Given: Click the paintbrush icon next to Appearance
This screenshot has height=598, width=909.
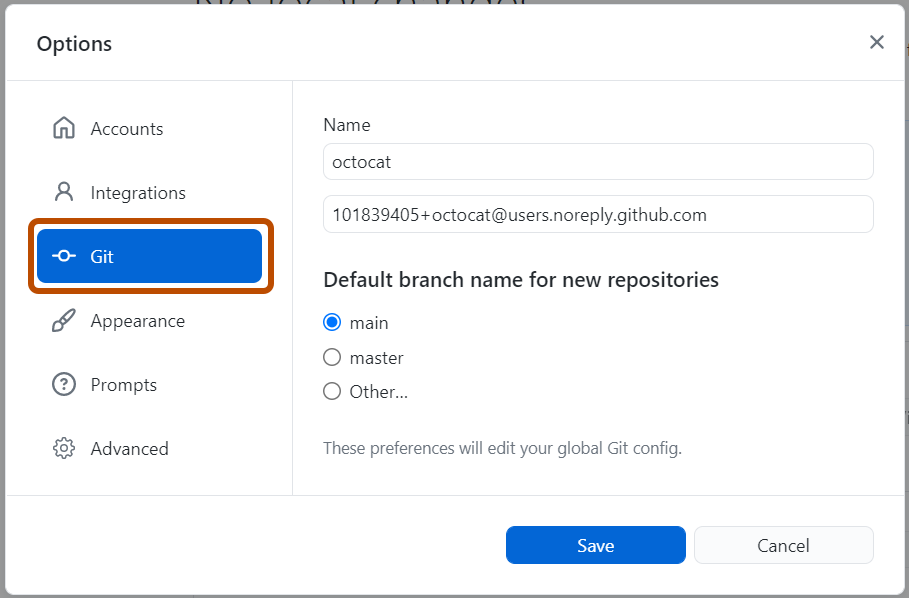Looking at the screenshot, I should coord(63,320).
